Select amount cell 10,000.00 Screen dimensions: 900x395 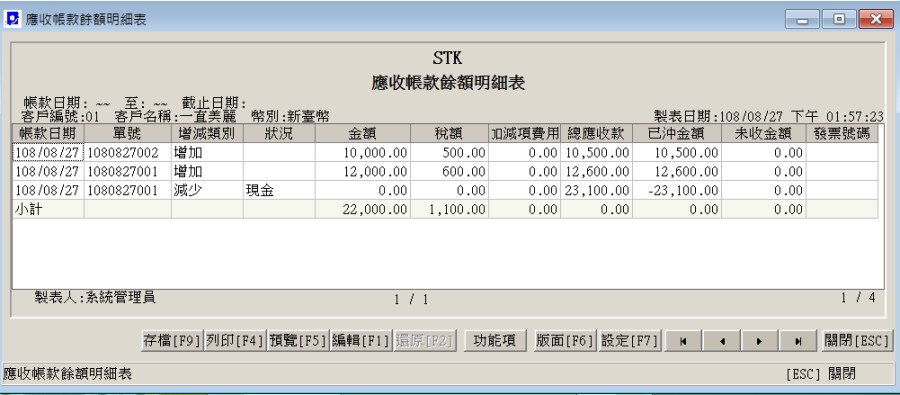tap(363, 152)
